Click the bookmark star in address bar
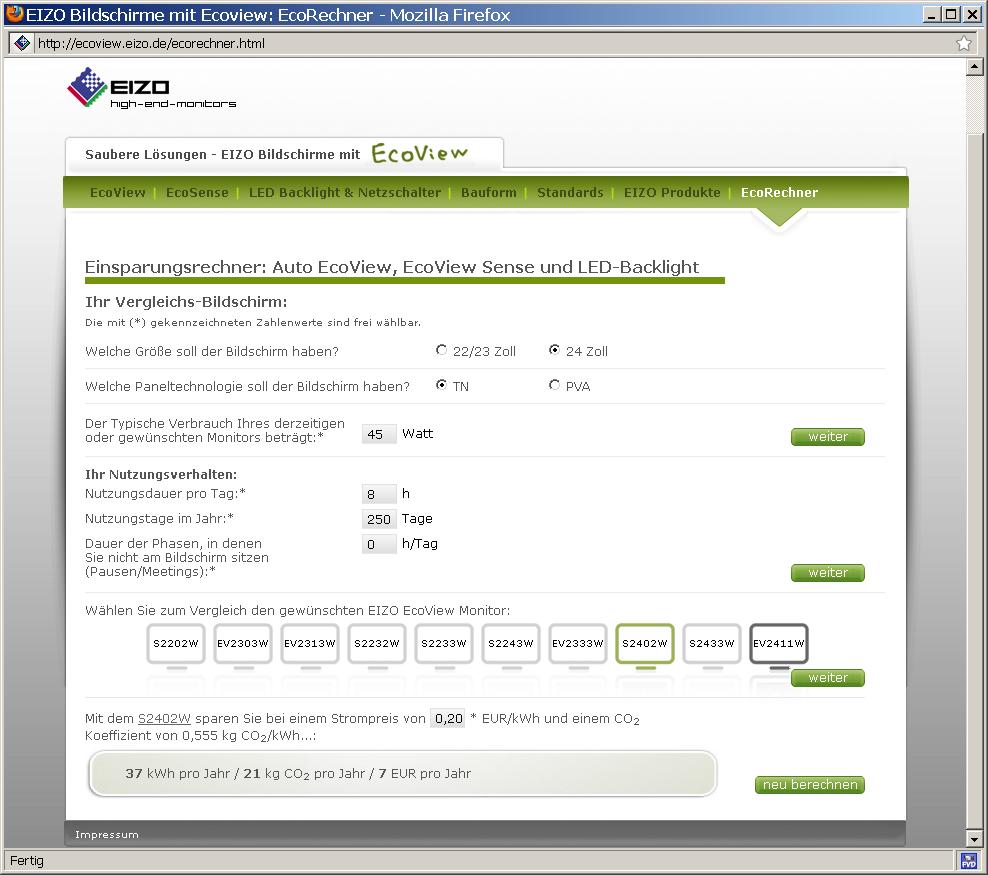The width and height of the screenshot is (988, 875). click(963, 43)
